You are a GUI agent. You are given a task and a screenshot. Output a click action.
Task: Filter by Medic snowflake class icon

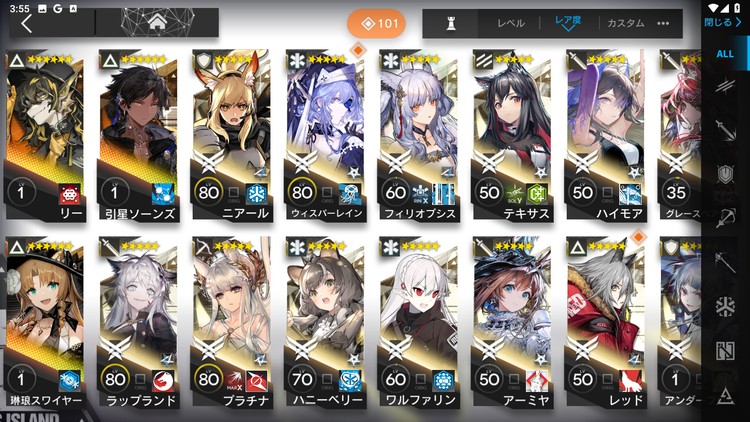pos(725,306)
